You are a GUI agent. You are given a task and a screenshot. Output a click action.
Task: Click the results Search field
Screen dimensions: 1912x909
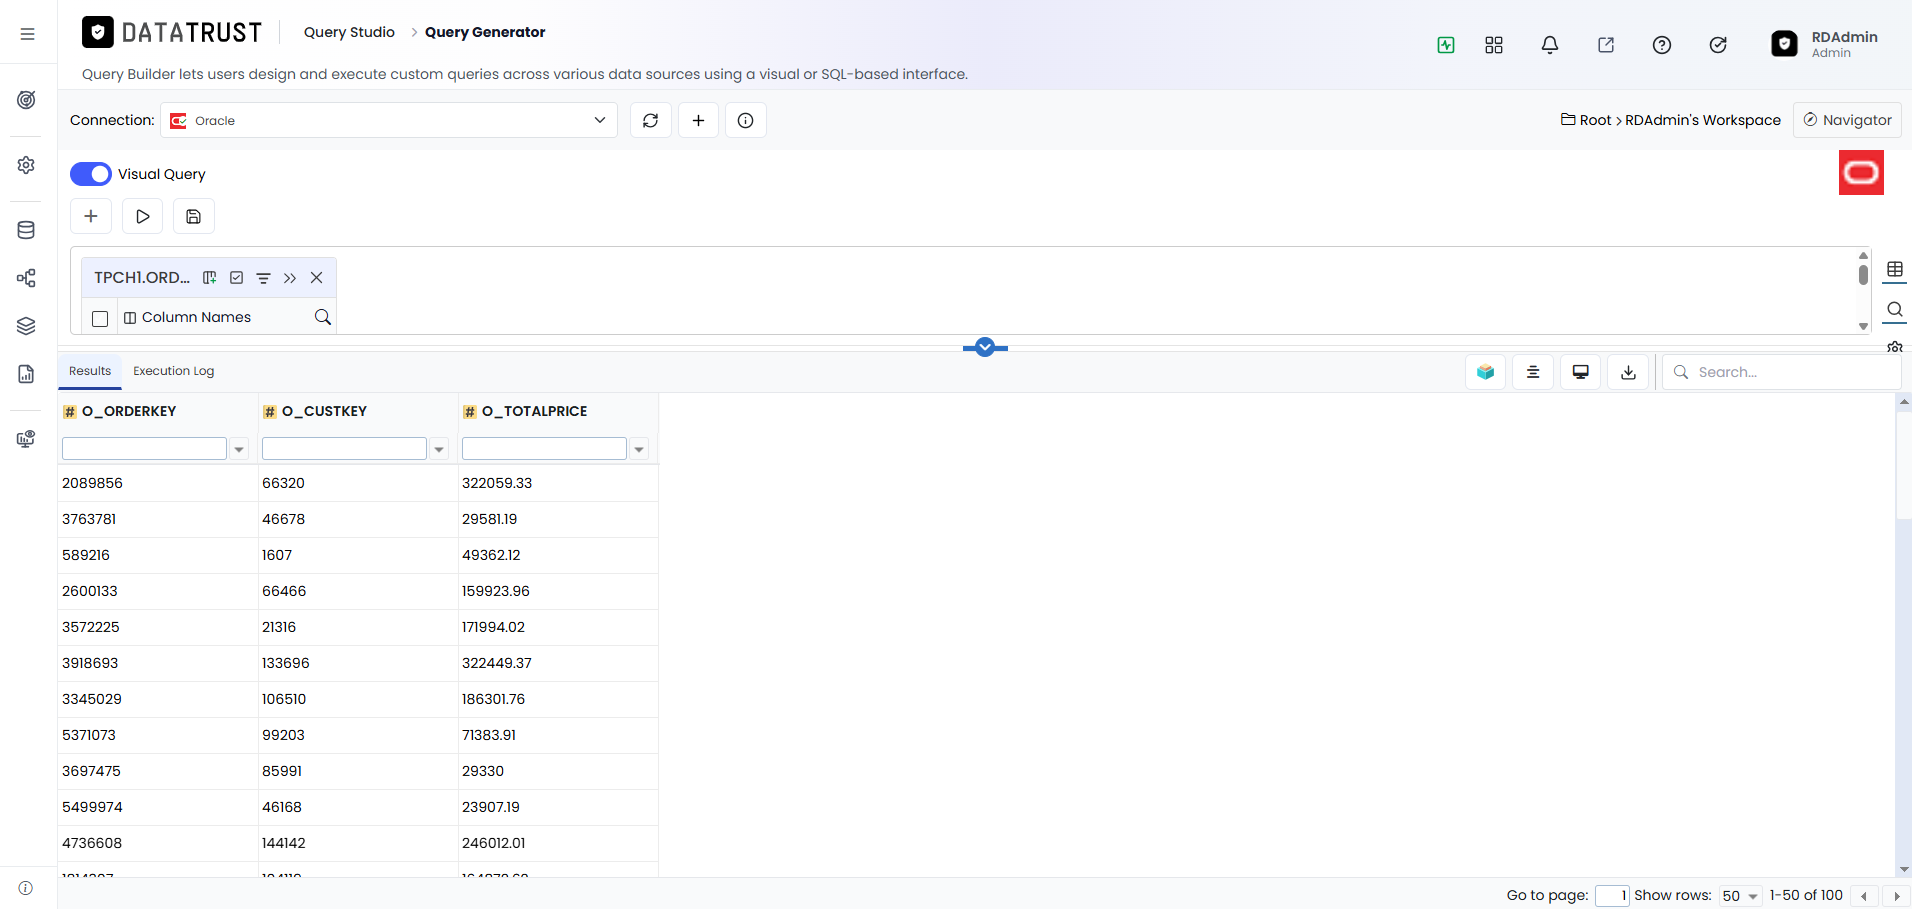(x=1782, y=372)
